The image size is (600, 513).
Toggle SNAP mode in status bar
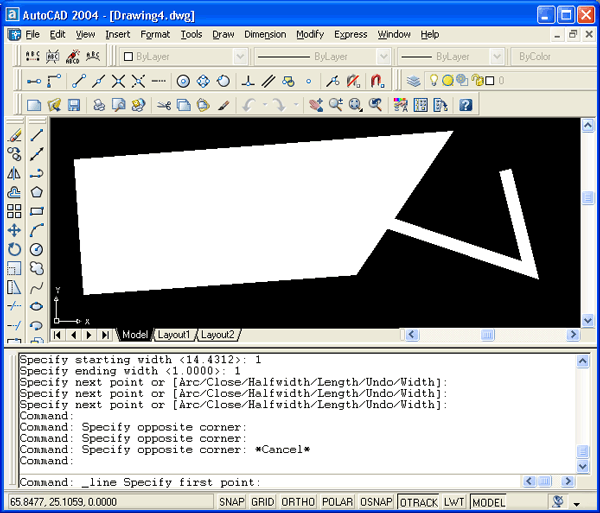click(232, 502)
